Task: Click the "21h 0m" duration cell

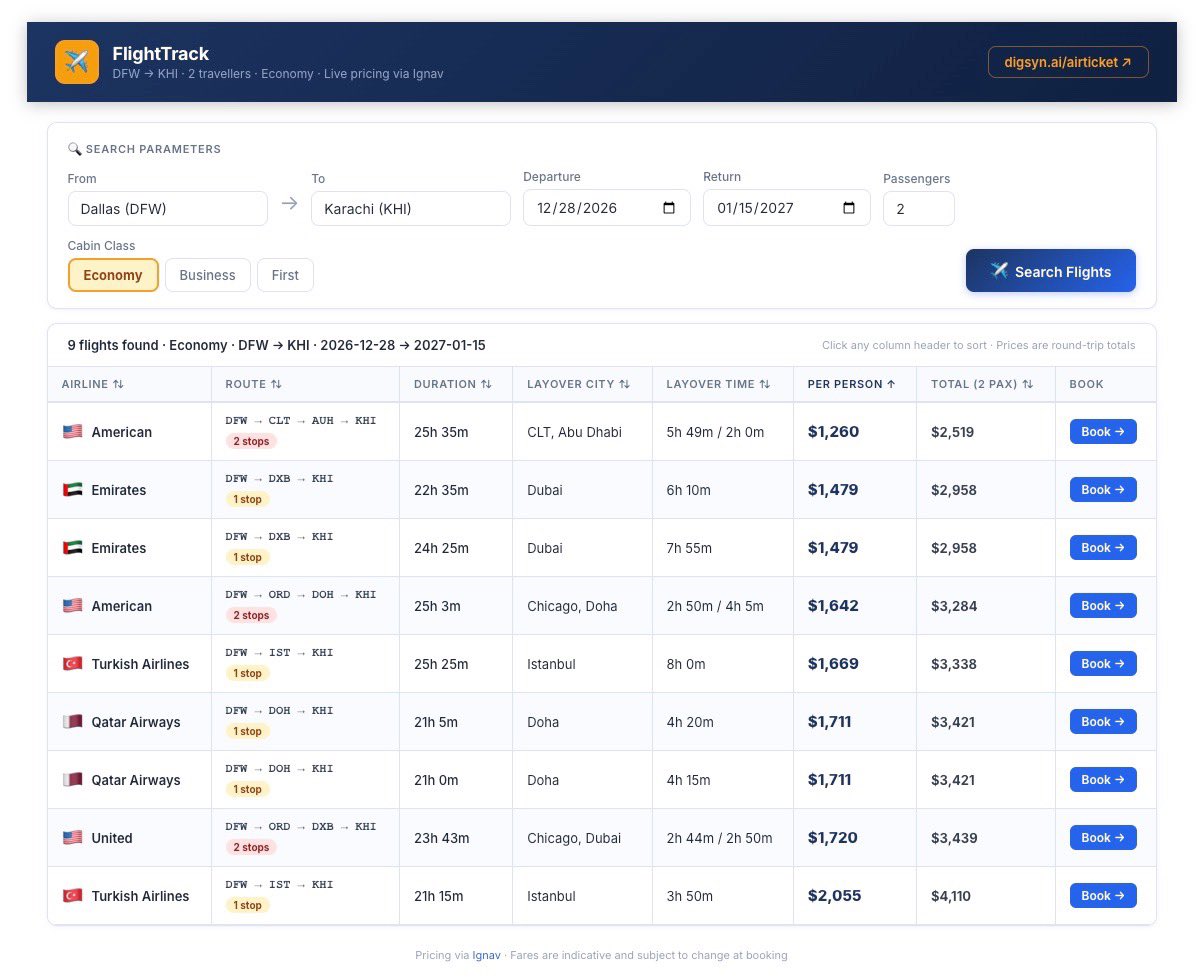Action: (x=436, y=779)
